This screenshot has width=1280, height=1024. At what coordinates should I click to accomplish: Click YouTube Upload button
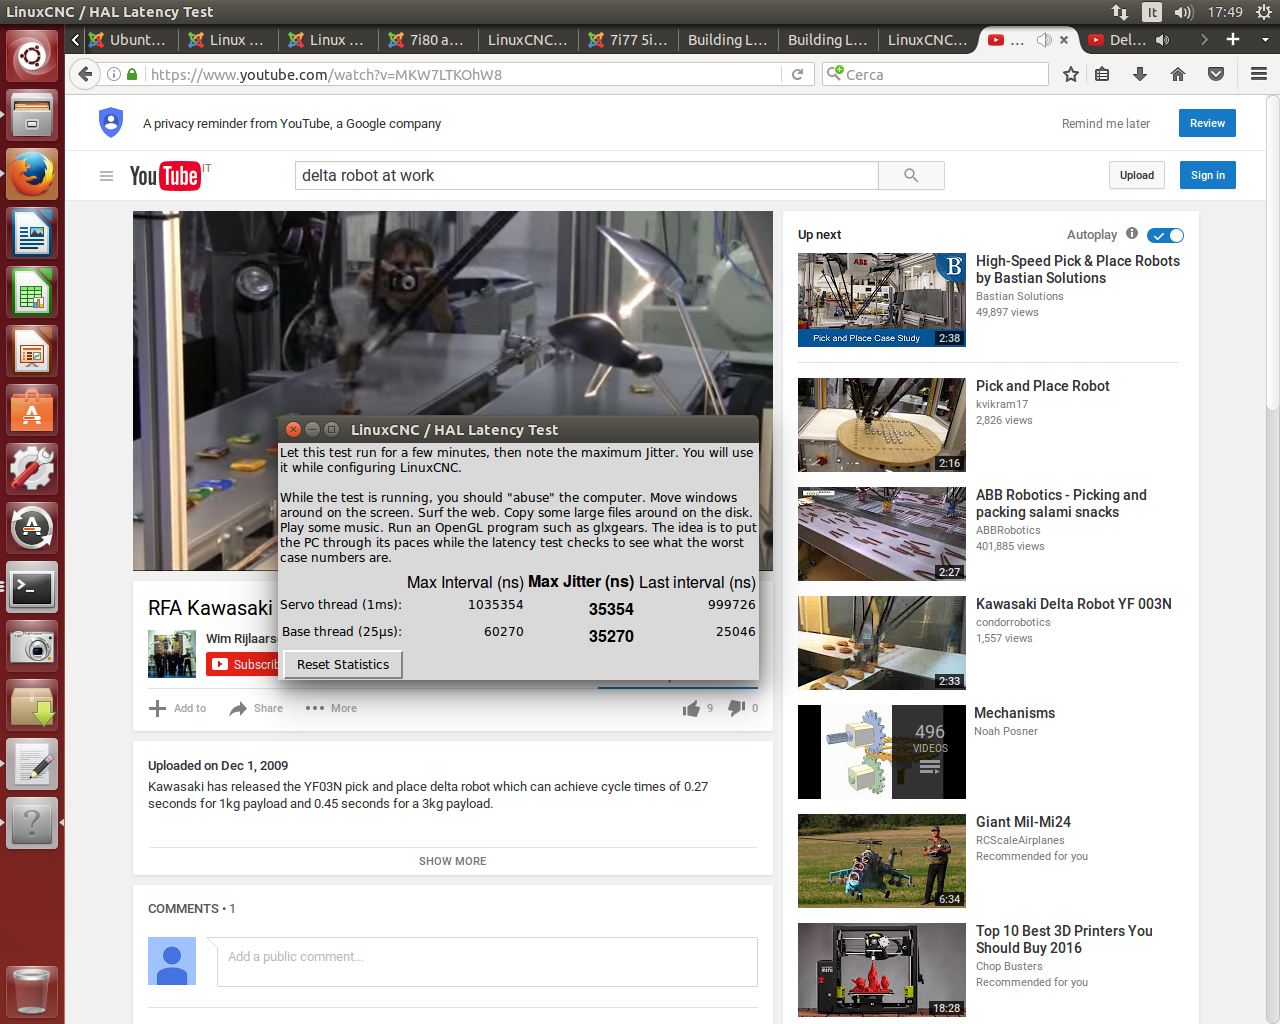pos(1137,175)
